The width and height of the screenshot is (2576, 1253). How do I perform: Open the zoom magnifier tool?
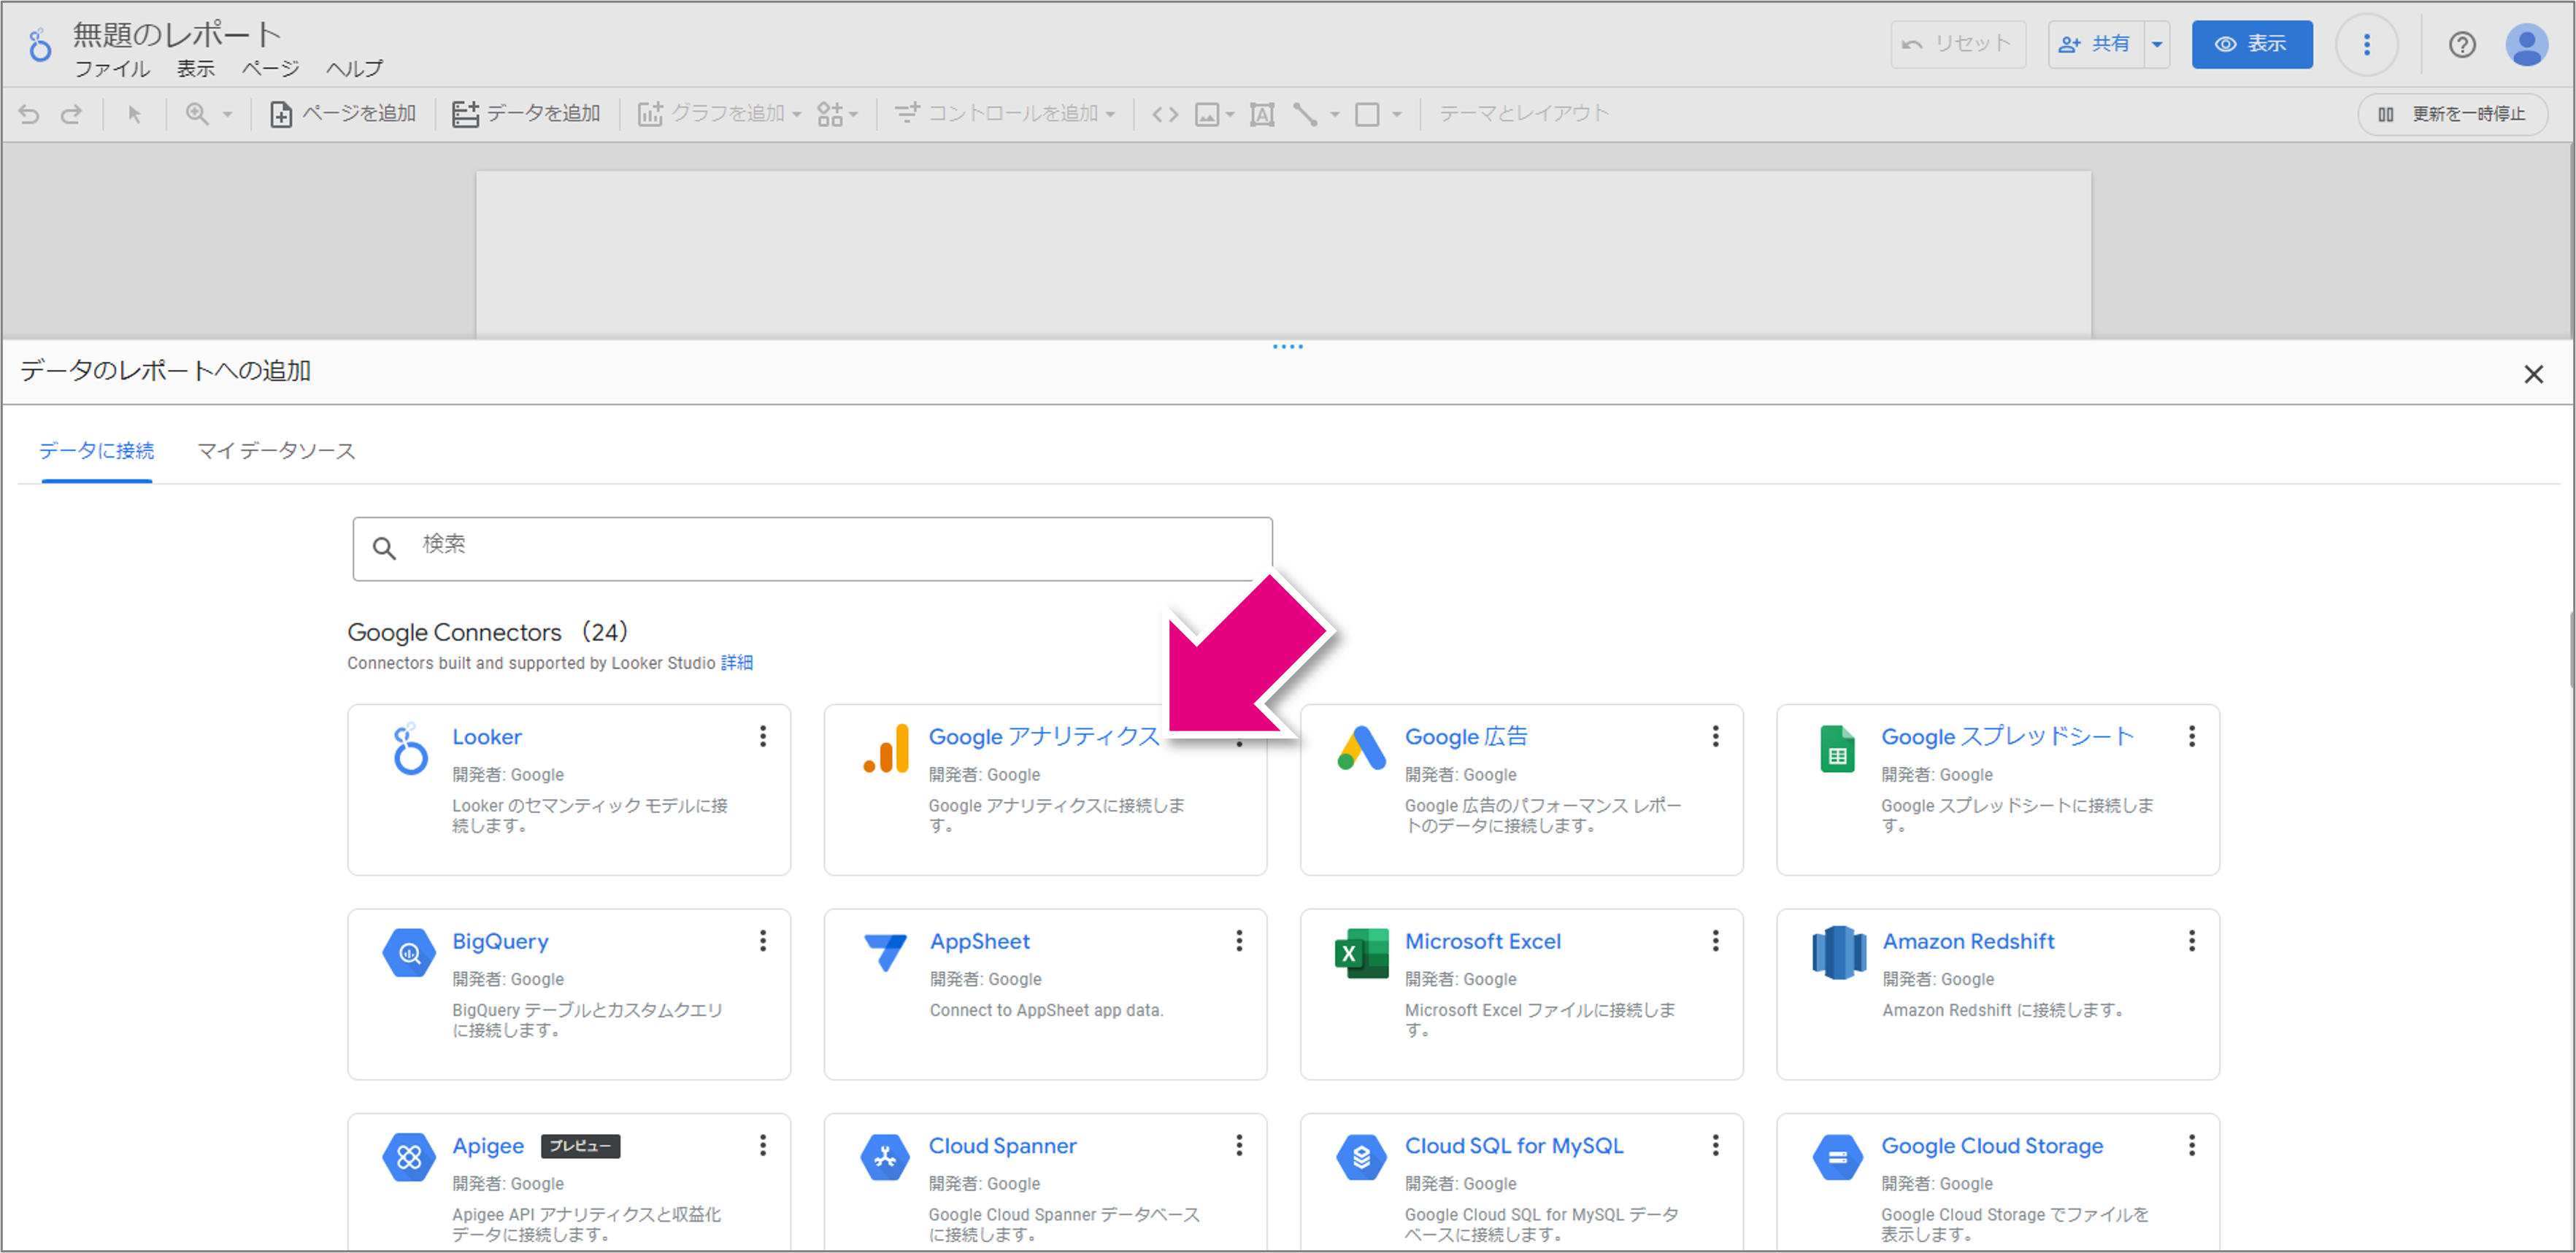[x=197, y=114]
